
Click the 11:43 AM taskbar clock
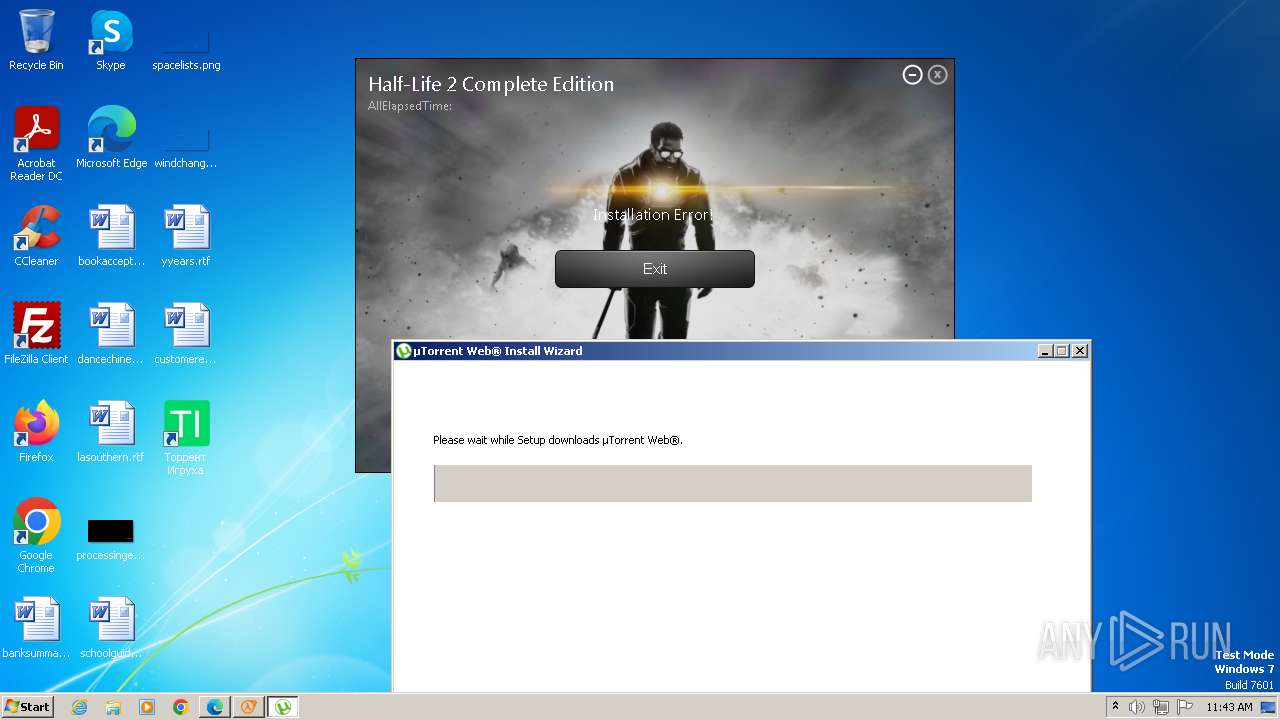[x=1229, y=707]
